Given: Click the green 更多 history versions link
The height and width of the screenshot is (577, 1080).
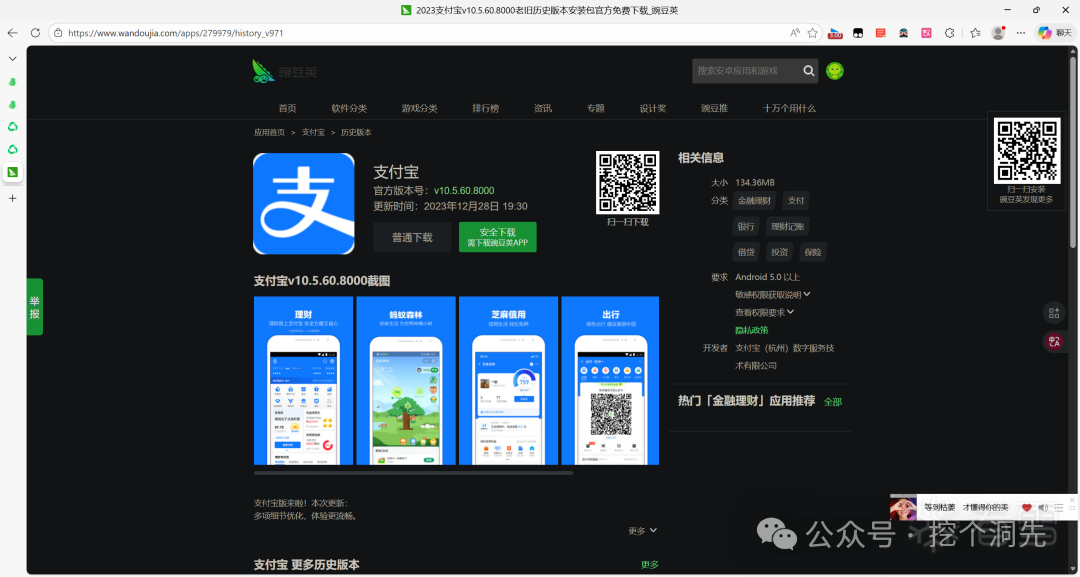Looking at the screenshot, I should 650,565.
